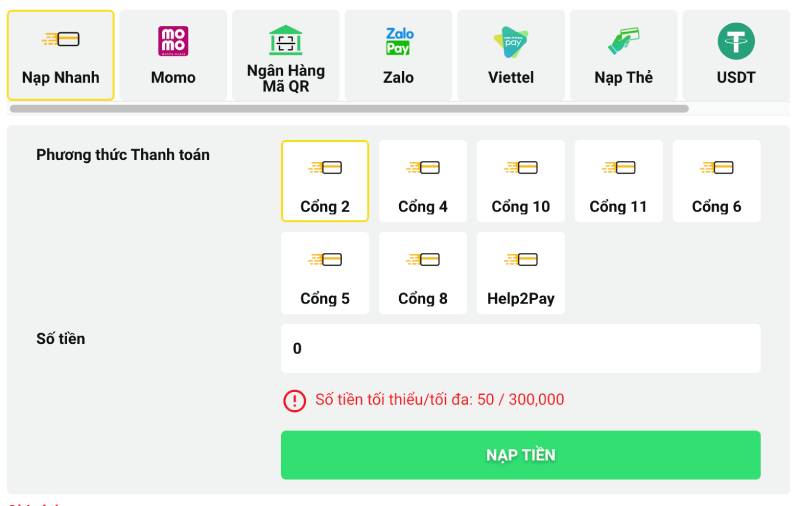The image size is (800, 506).
Task: Choose the Cổng 4 payment gateway
Action: point(423,181)
